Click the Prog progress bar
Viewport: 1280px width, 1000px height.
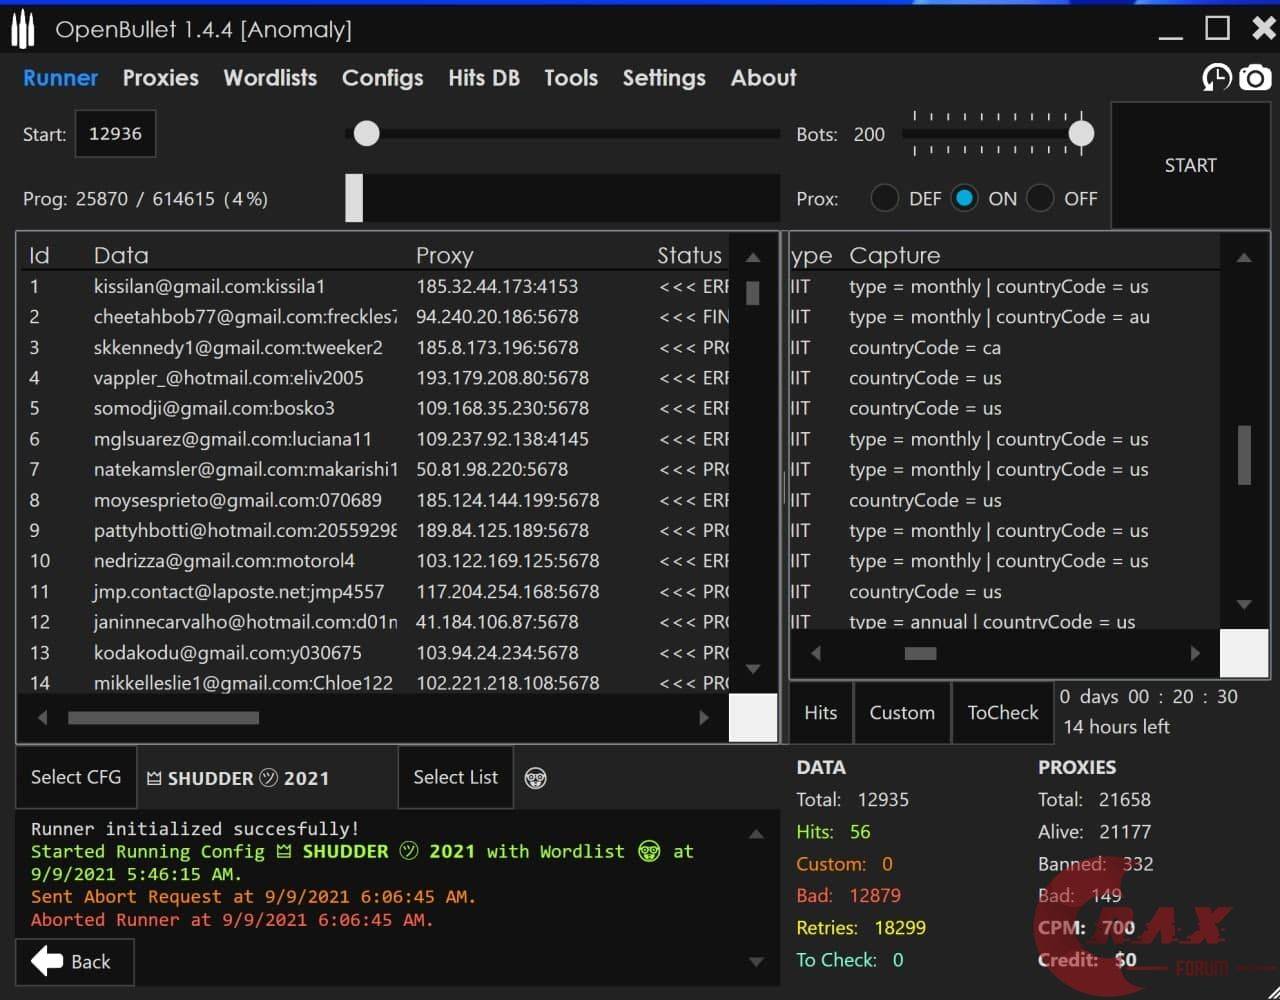coord(562,198)
